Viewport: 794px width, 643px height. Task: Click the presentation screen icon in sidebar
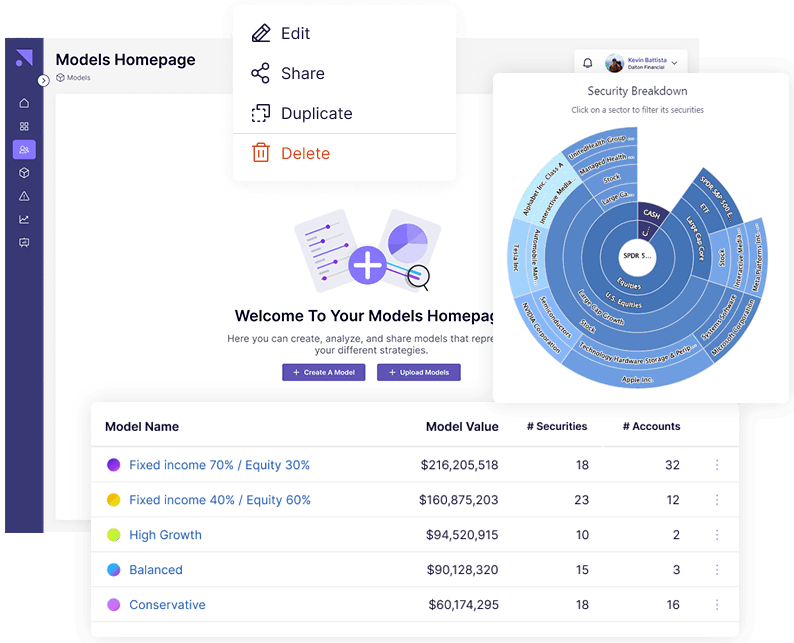pos(24,242)
